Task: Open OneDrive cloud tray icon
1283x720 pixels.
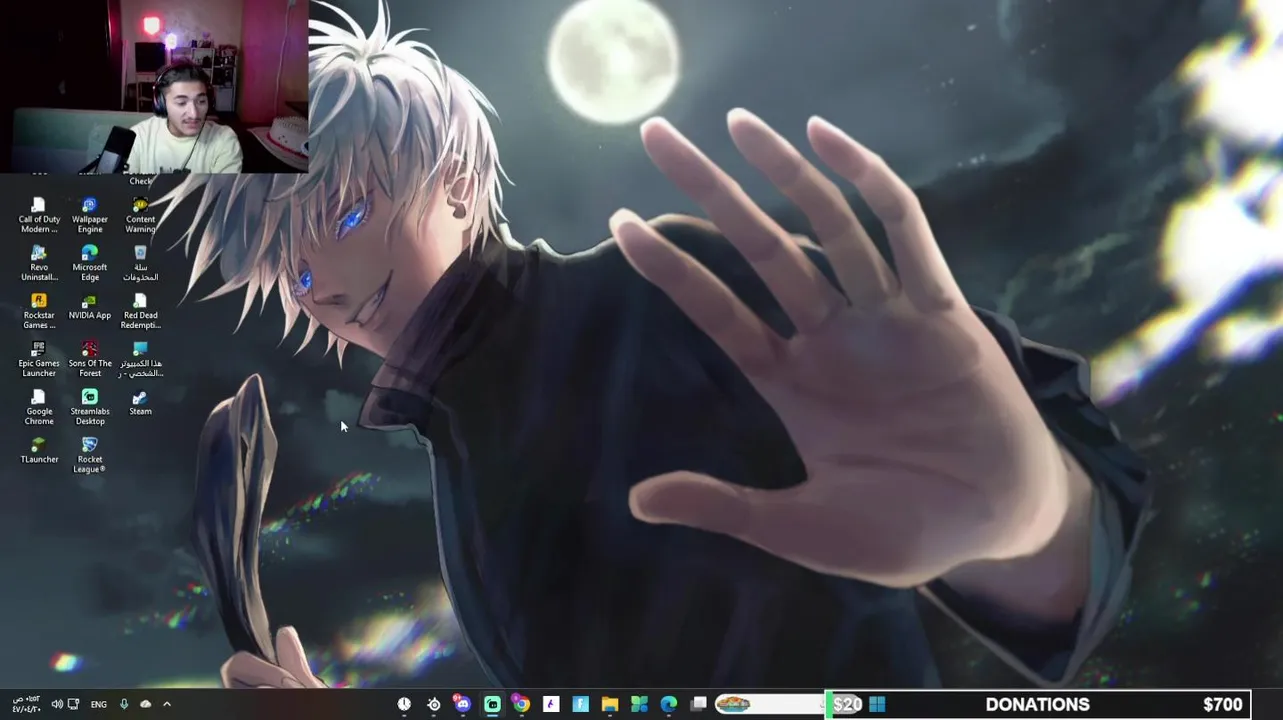Action: pyautogui.click(x=146, y=704)
